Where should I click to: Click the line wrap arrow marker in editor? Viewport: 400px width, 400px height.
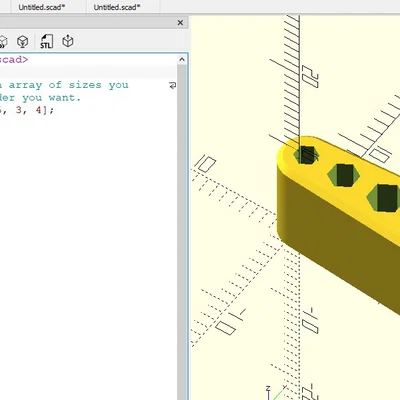[172, 85]
